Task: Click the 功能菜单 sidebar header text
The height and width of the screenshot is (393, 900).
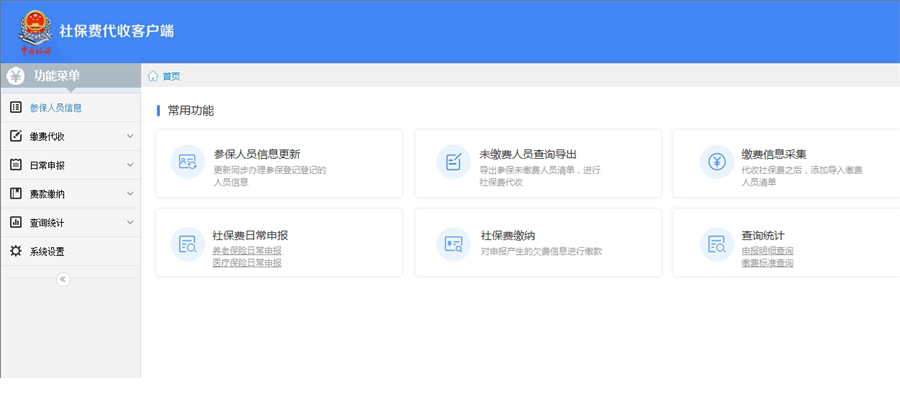Action: coord(57,76)
